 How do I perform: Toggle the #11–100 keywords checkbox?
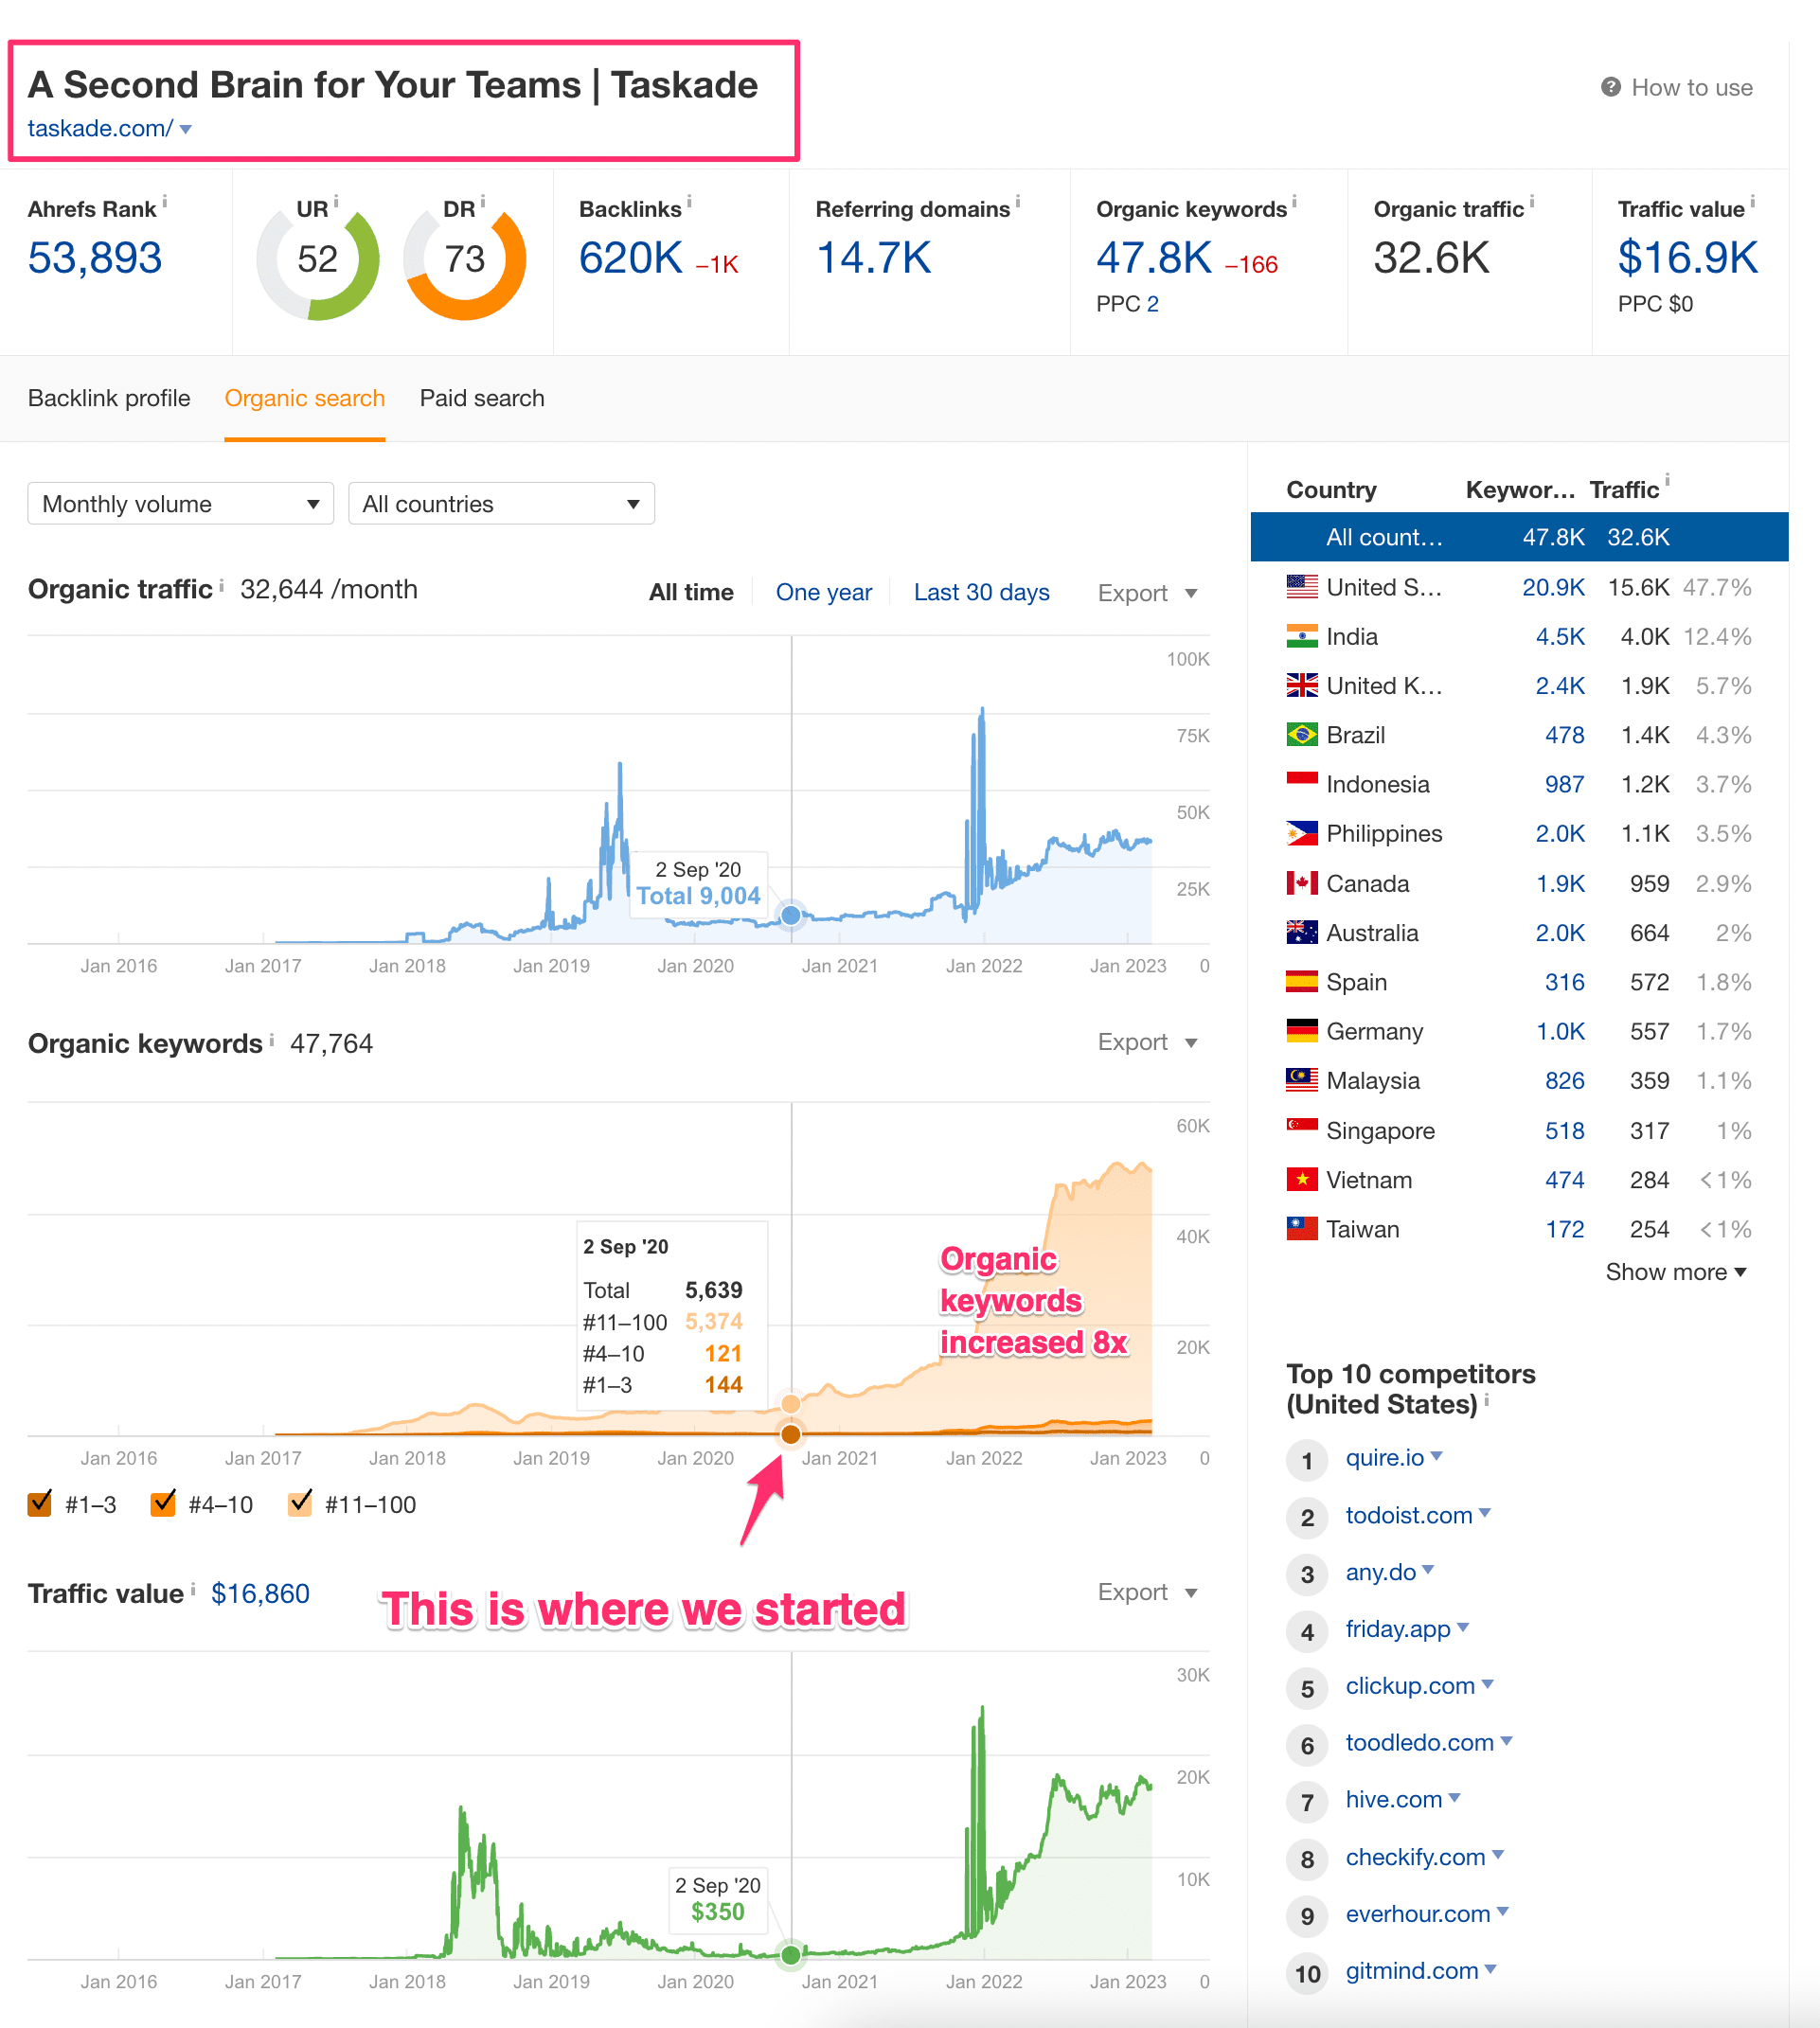pos(300,1503)
